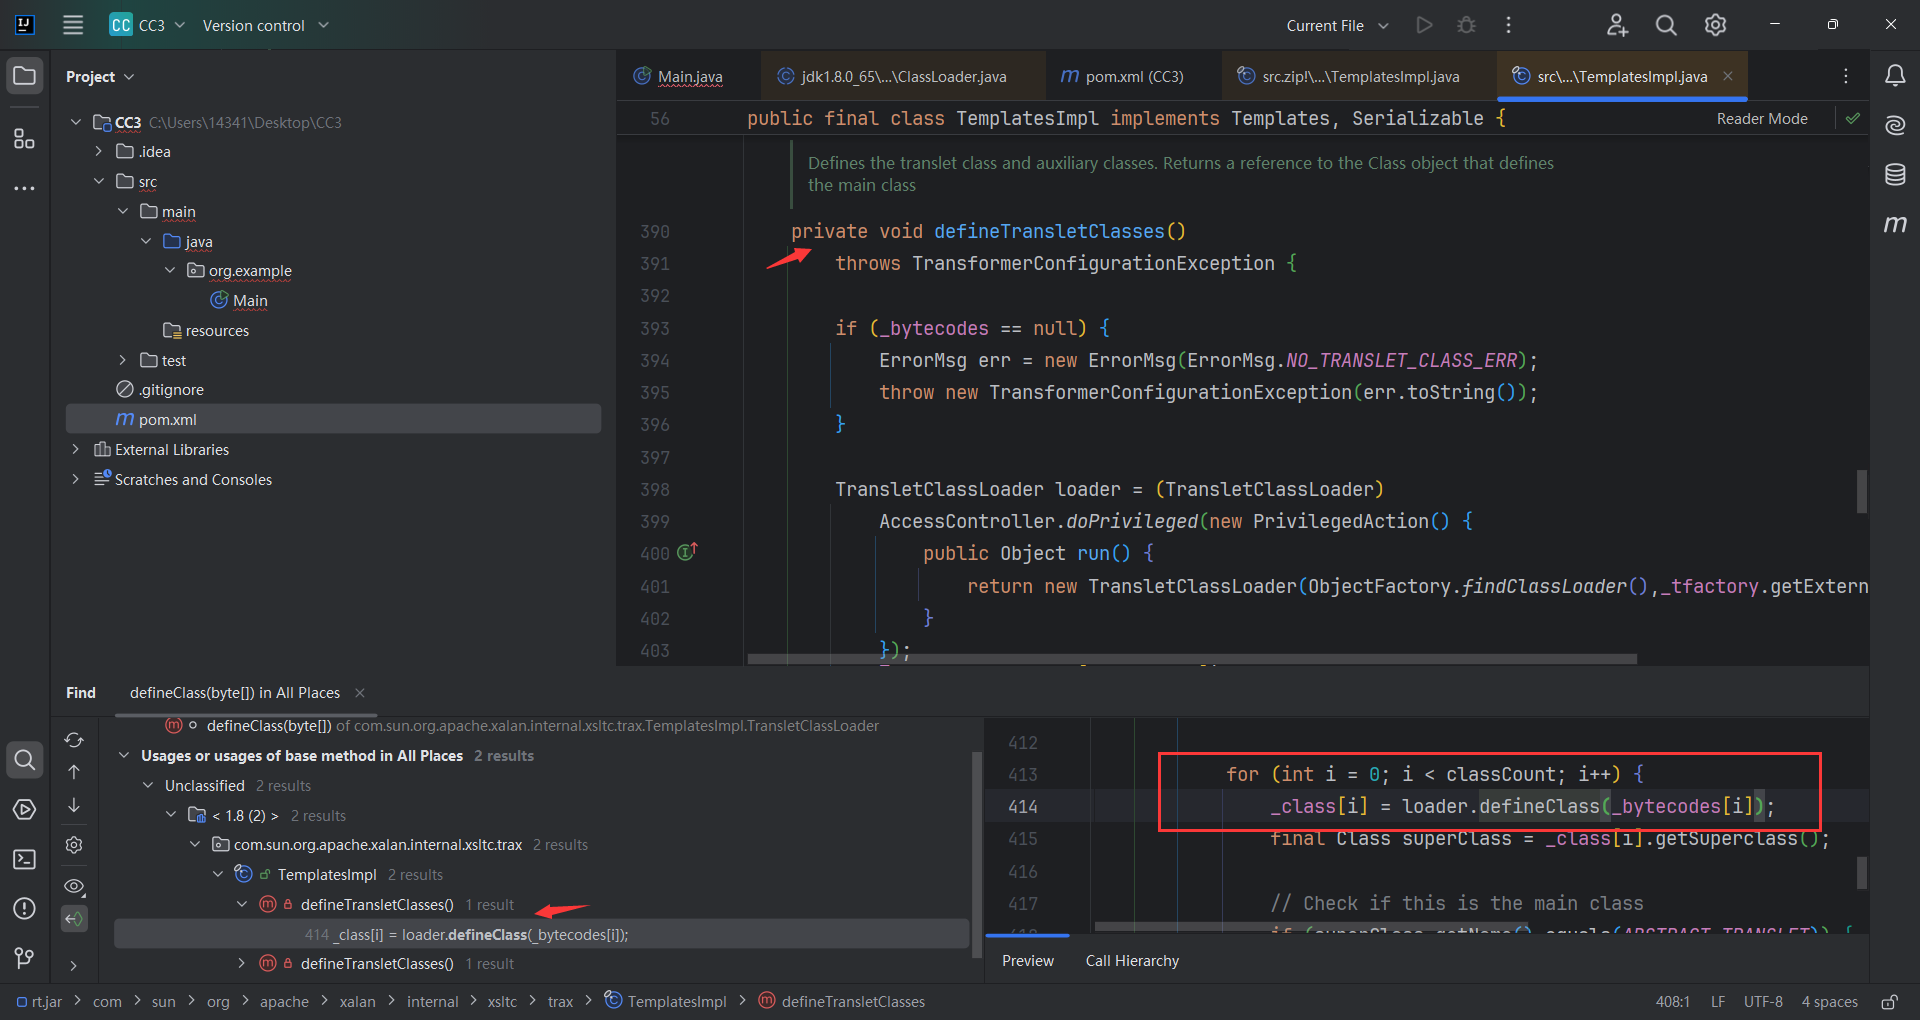
Task: Switch to pom.xml (CC3) tab
Action: tap(1133, 76)
